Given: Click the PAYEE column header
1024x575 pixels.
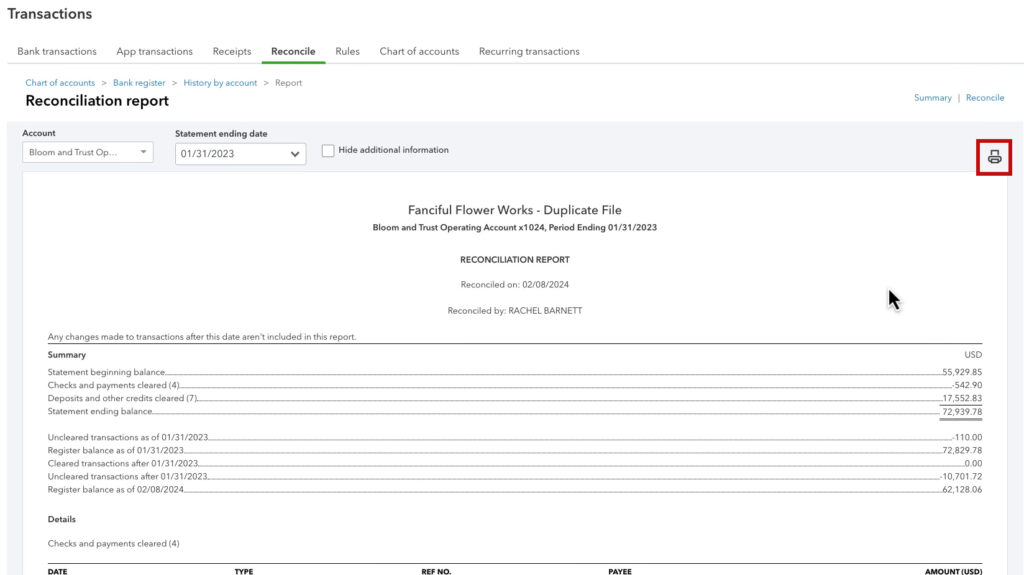Looking at the screenshot, I should pos(620,571).
